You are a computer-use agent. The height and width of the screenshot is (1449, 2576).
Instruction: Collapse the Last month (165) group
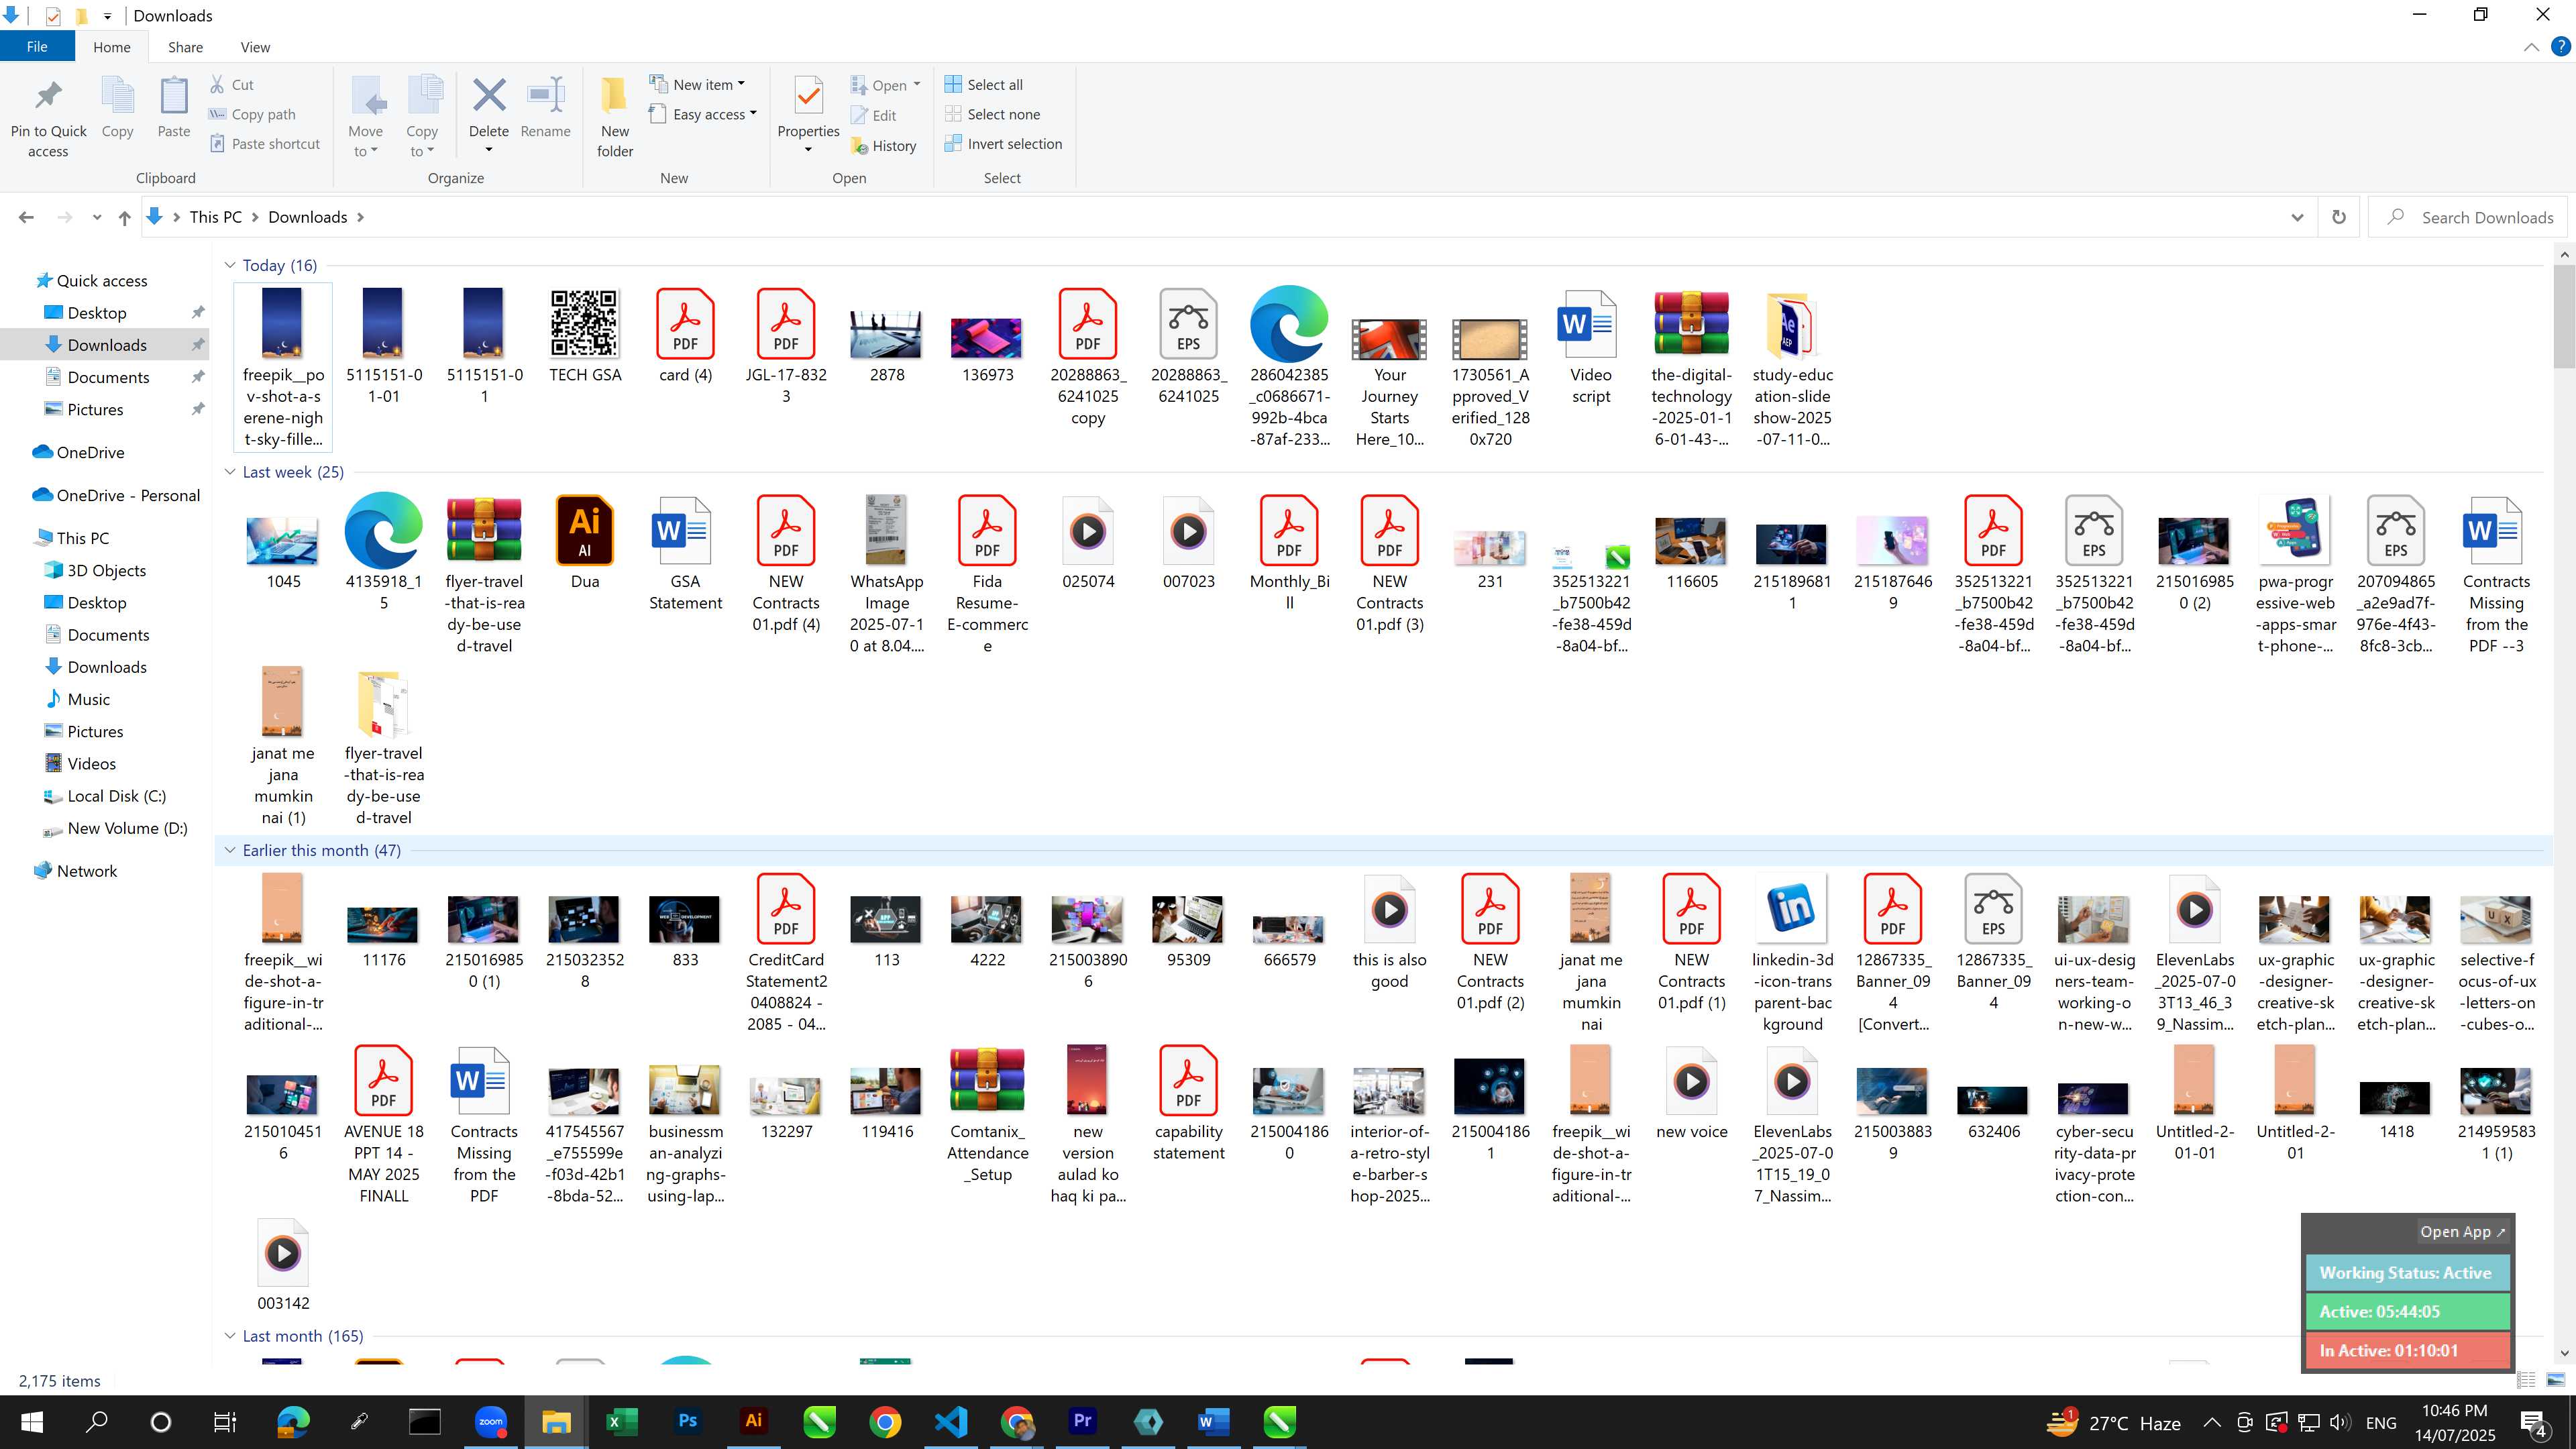(x=230, y=1336)
